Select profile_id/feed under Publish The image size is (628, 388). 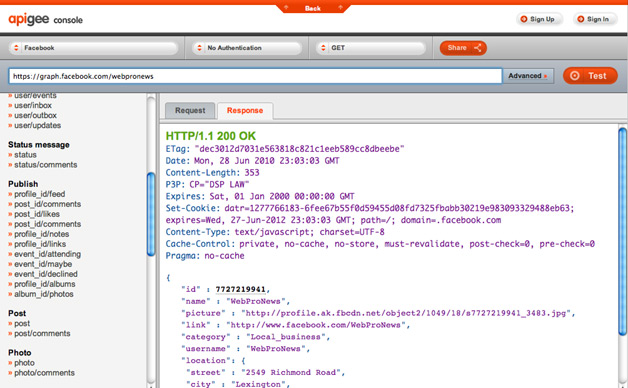pyautogui.click(x=40, y=194)
